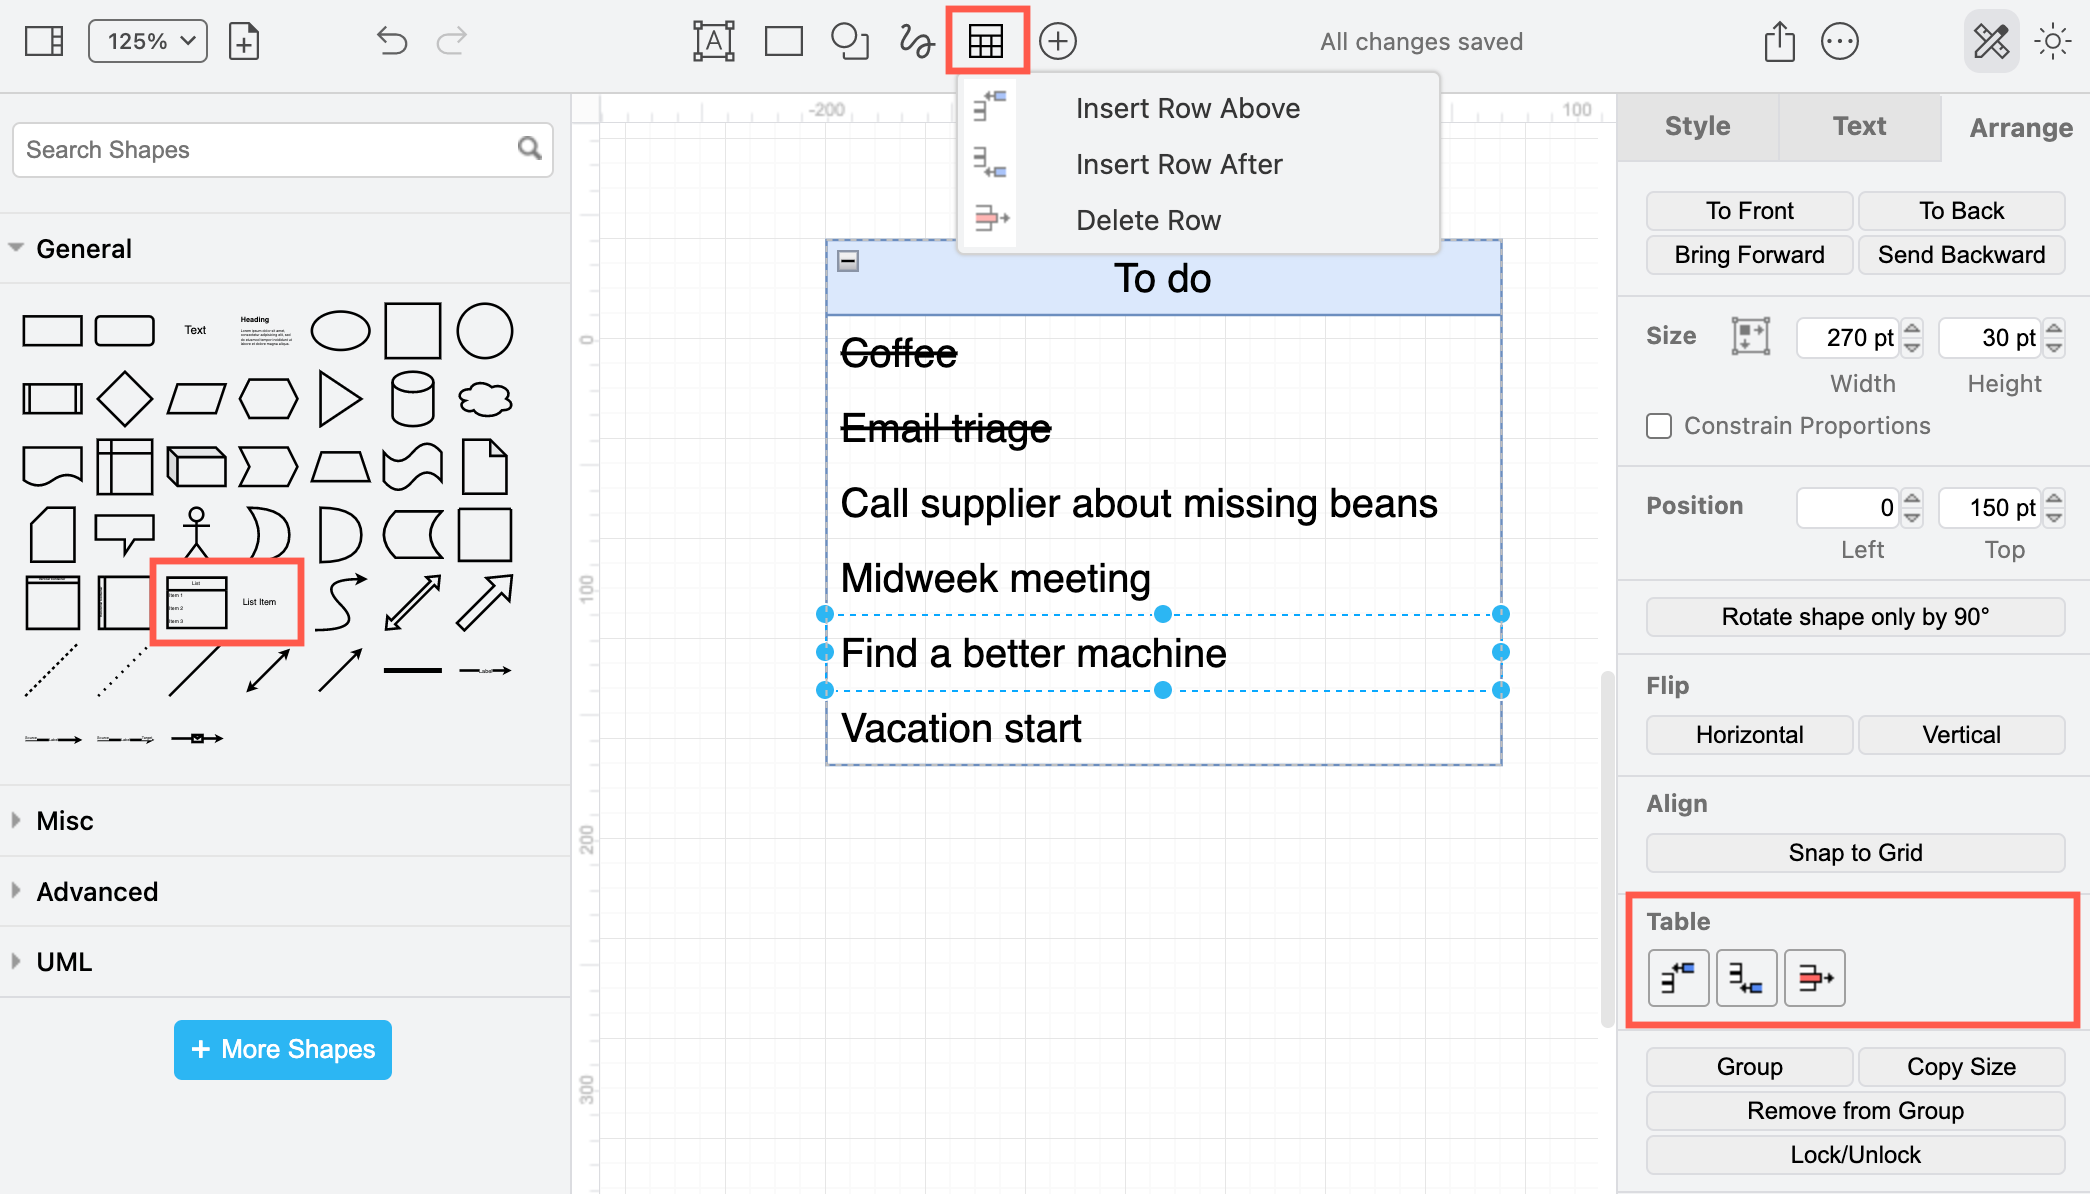Viewport: 2090px width, 1194px height.
Task: Click the Rotate shape only by 90° button
Action: (1856, 616)
